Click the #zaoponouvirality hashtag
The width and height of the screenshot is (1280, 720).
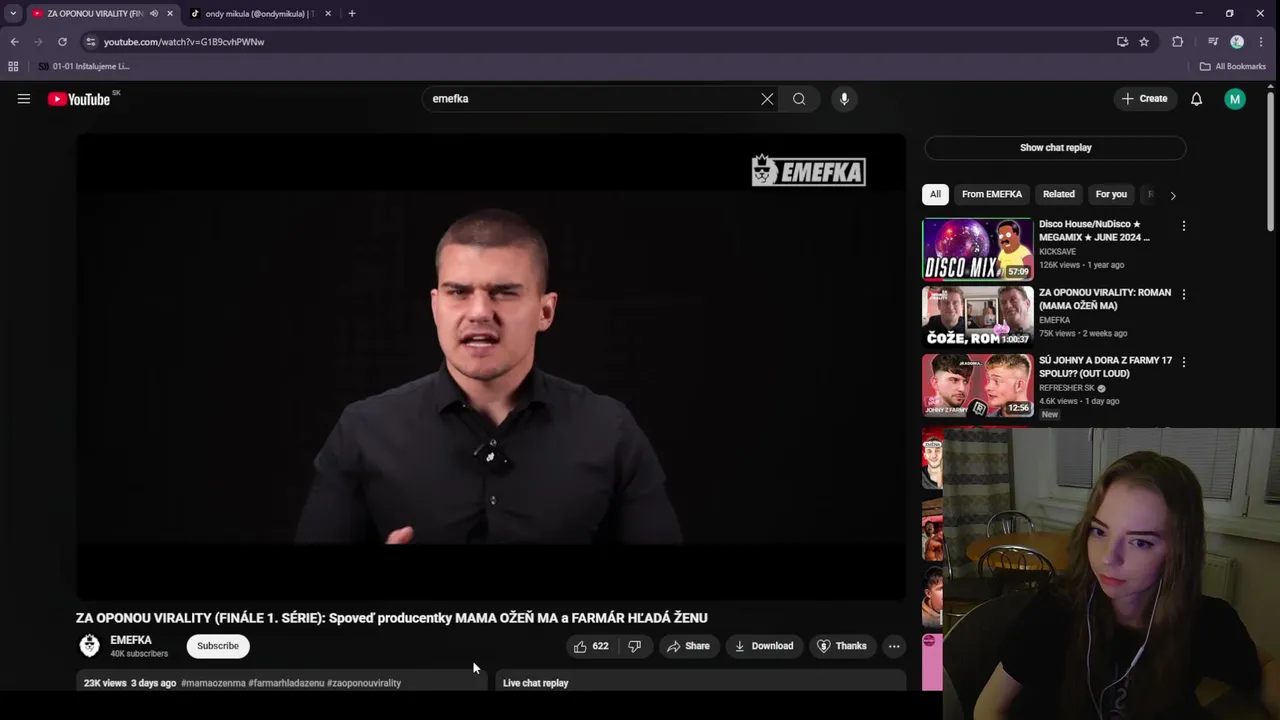coord(364,683)
